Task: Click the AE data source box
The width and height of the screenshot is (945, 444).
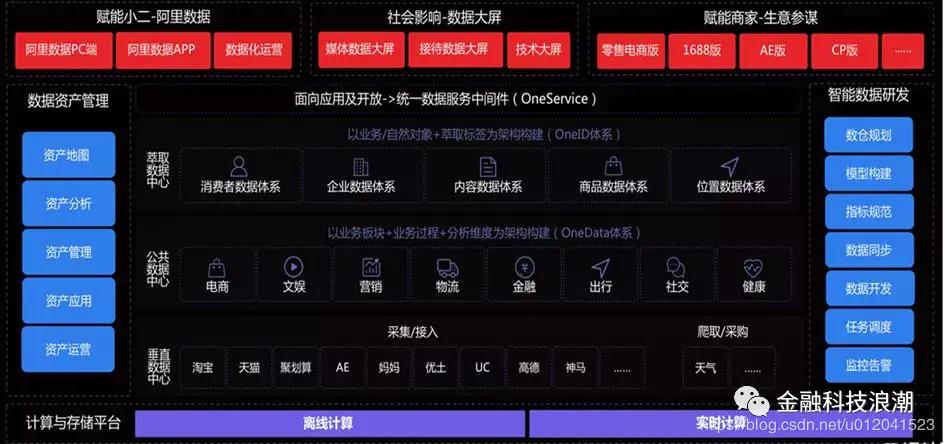Action: click(x=342, y=367)
